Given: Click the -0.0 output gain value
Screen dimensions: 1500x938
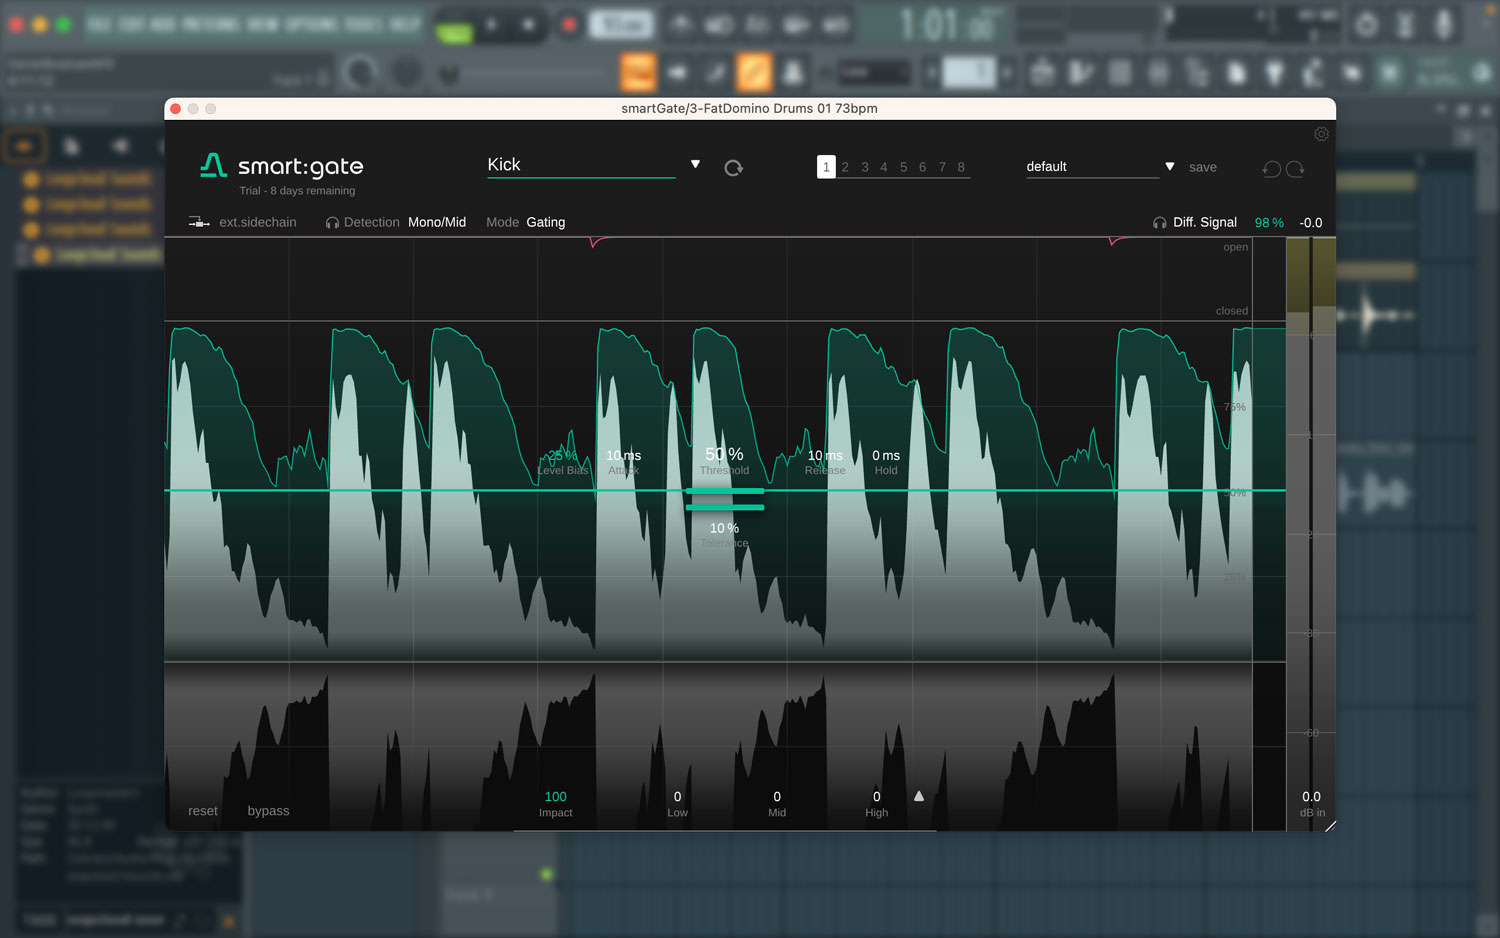Looking at the screenshot, I should click(x=1311, y=223).
